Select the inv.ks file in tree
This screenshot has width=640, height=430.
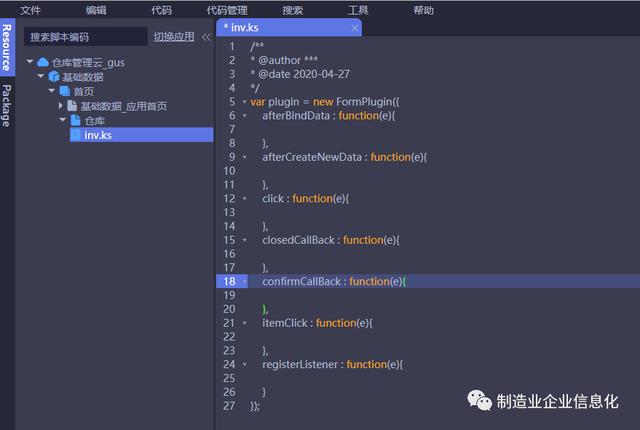[x=142, y=135]
